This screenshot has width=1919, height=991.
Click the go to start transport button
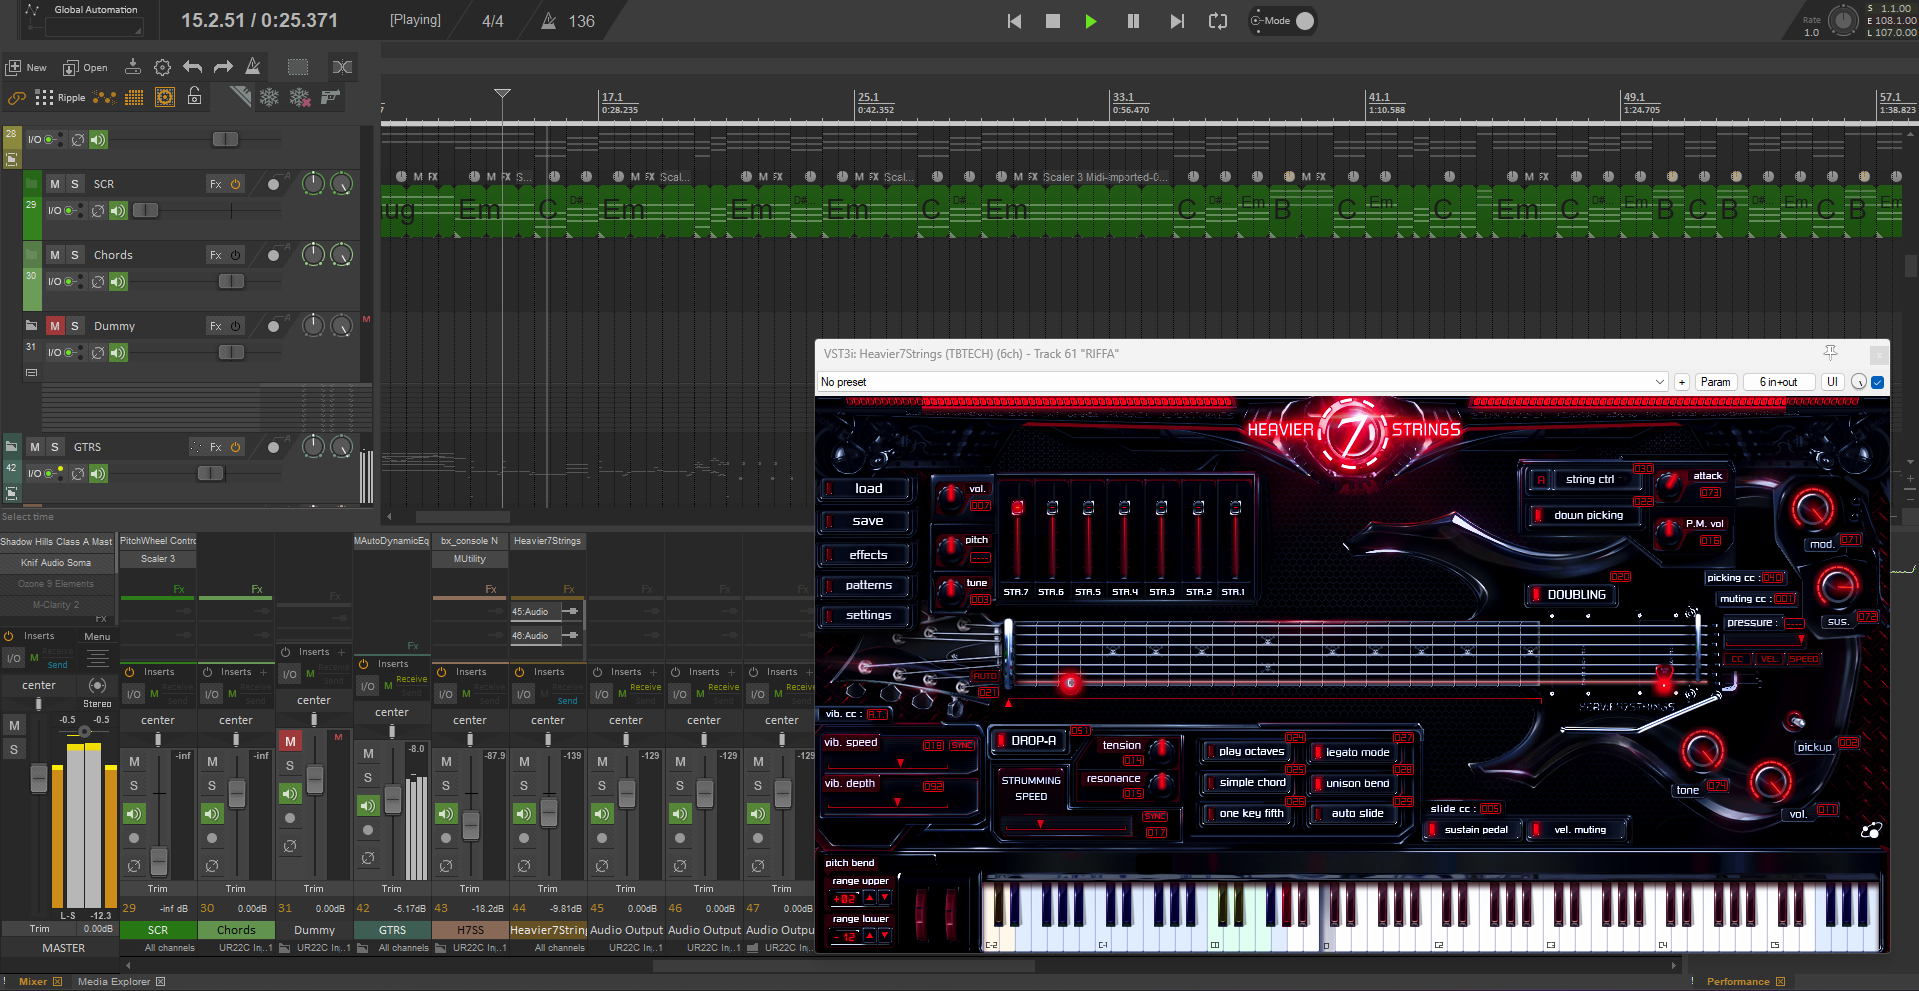click(x=1014, y=21)
